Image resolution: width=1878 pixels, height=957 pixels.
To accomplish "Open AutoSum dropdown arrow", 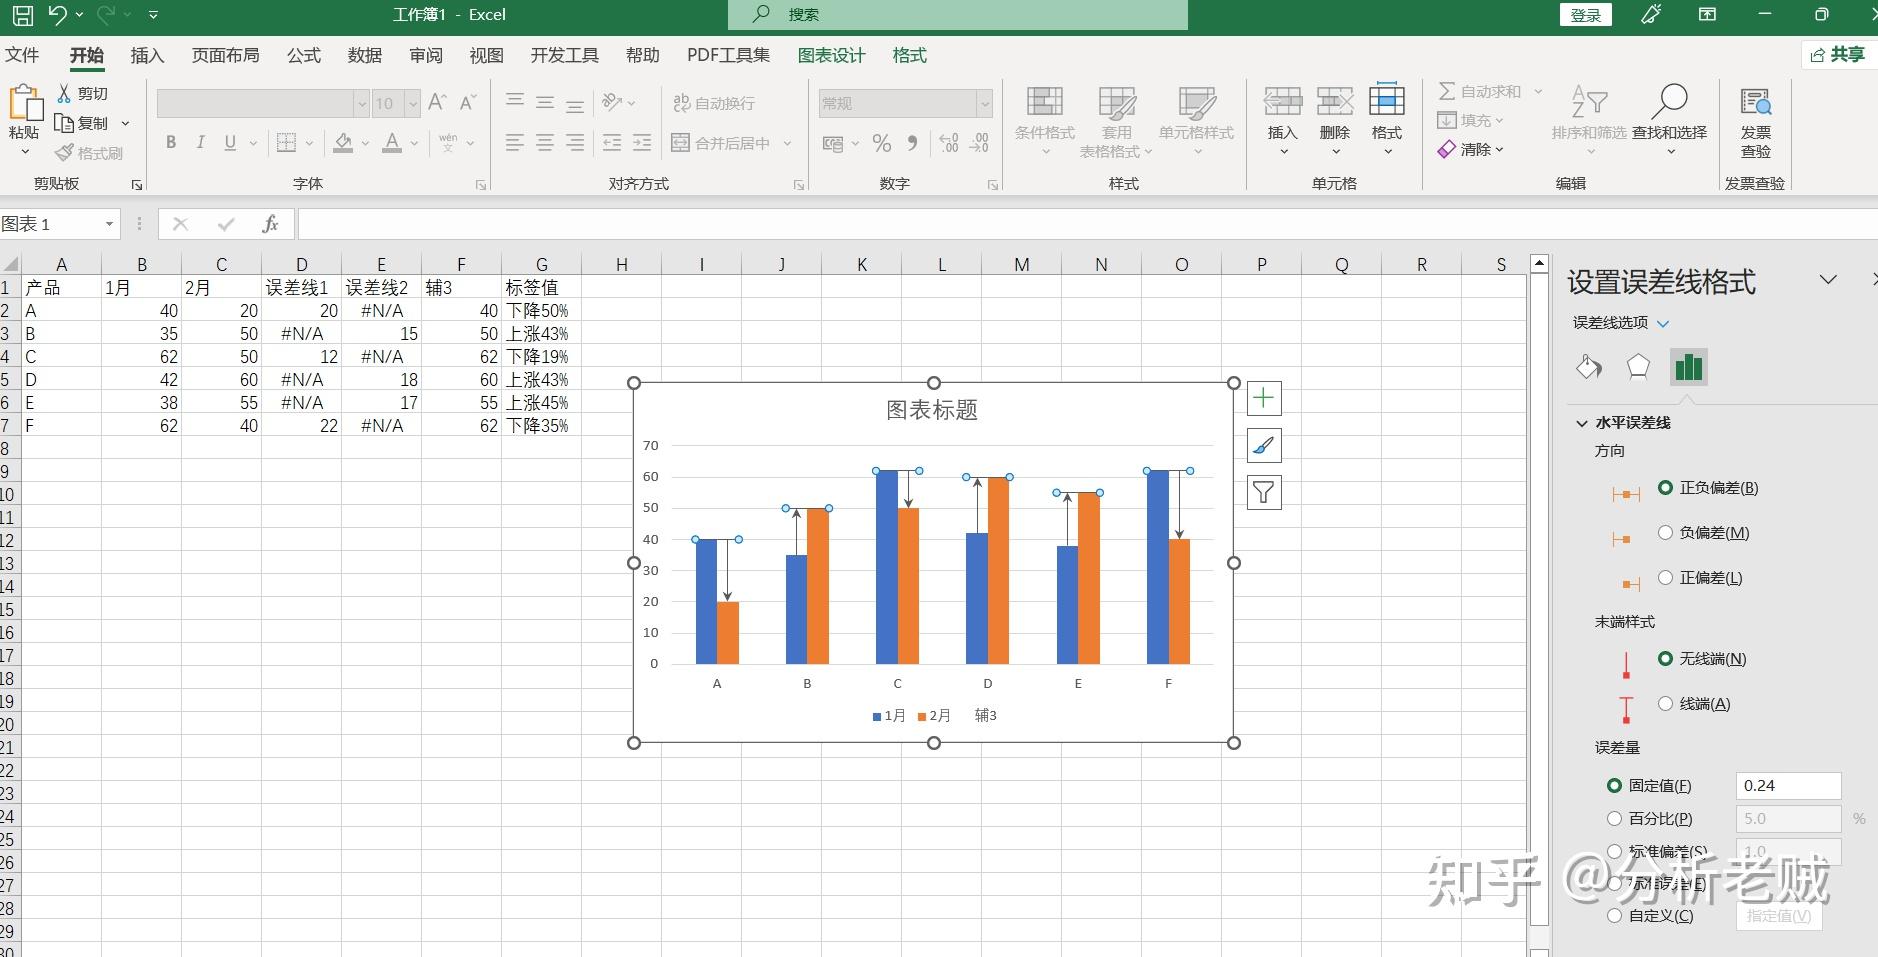I will [1538, 91].
